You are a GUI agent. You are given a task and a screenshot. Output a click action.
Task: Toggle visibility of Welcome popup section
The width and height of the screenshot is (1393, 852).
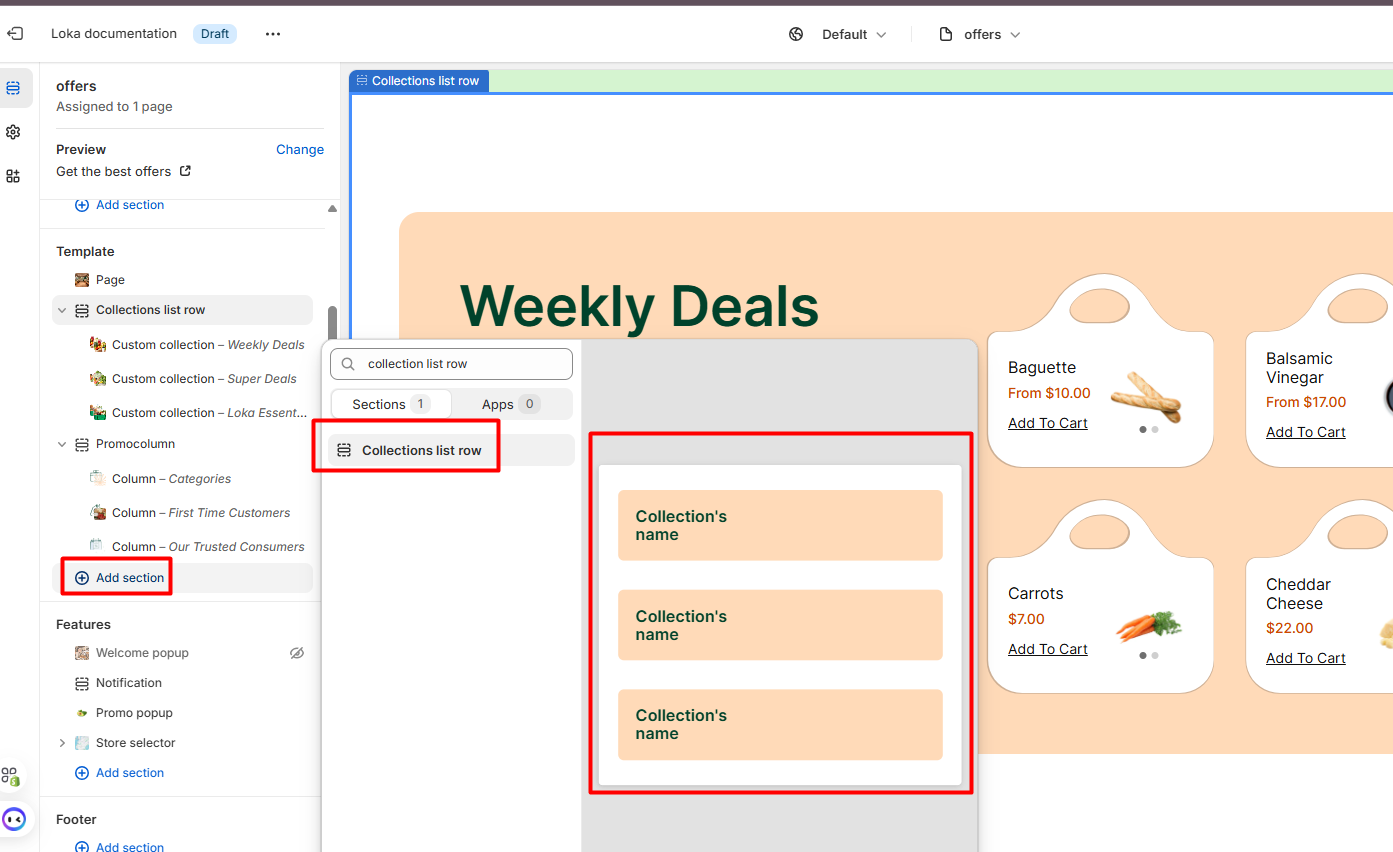[297, 653]
